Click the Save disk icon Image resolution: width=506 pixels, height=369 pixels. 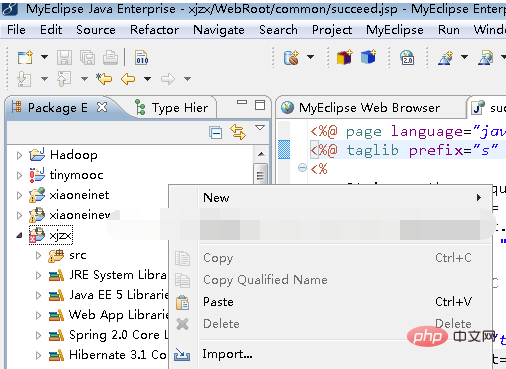pyautogui.click(x=64, y=57)
